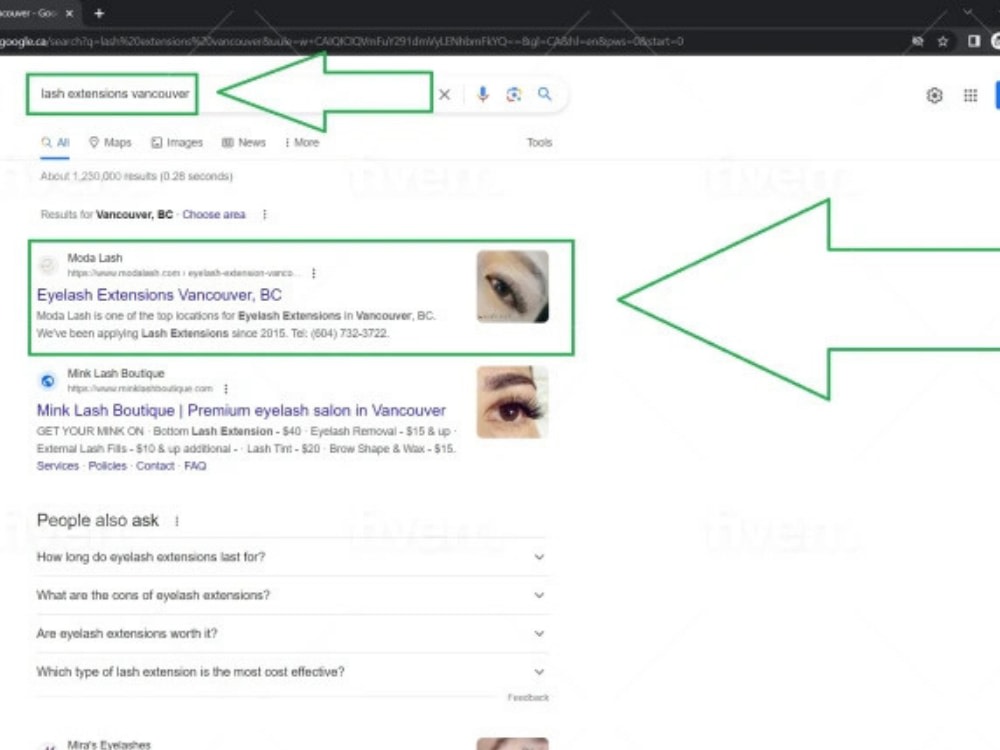This screenshot has height=750, width=1000.
Task: Bookmark this page with the star icon
Action: click(943, 41)
